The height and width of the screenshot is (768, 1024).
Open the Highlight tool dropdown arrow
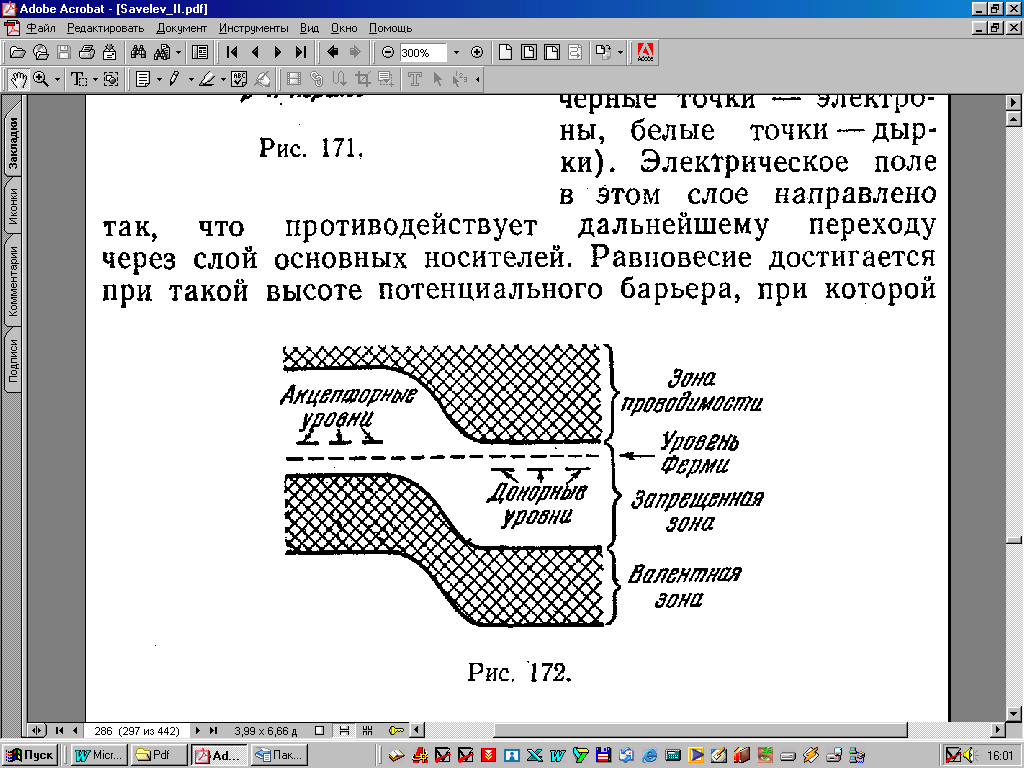pos(223,80)
